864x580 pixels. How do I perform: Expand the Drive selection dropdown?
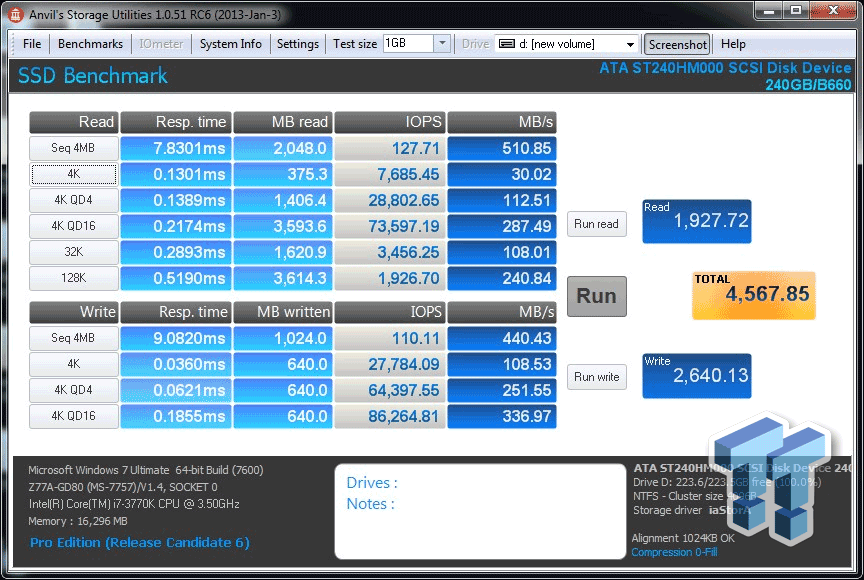click(630, 44)
